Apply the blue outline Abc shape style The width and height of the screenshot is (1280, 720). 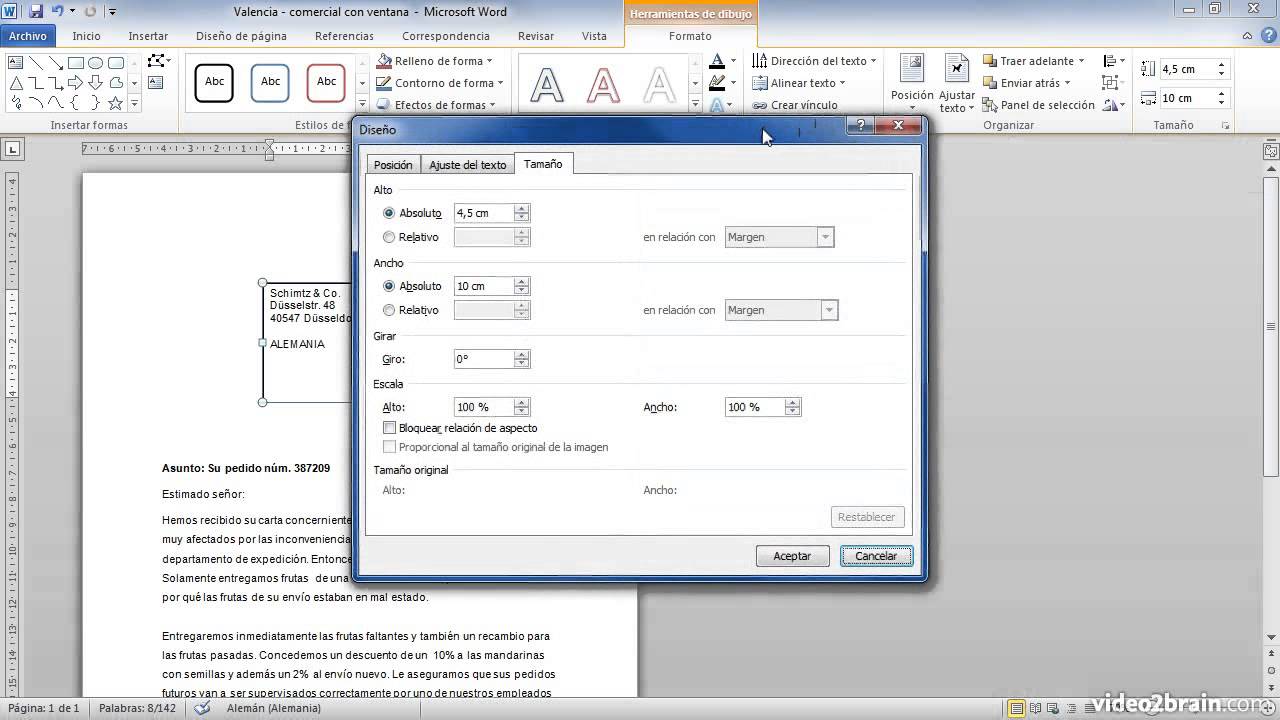[x=270, y=82]
